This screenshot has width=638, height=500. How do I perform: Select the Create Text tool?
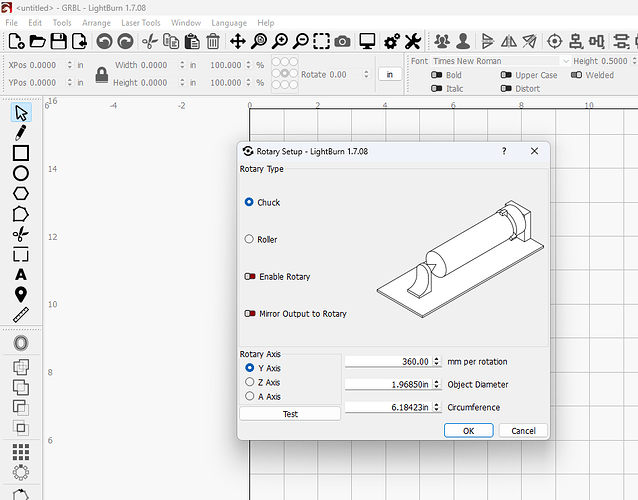(x=21, y=275)
